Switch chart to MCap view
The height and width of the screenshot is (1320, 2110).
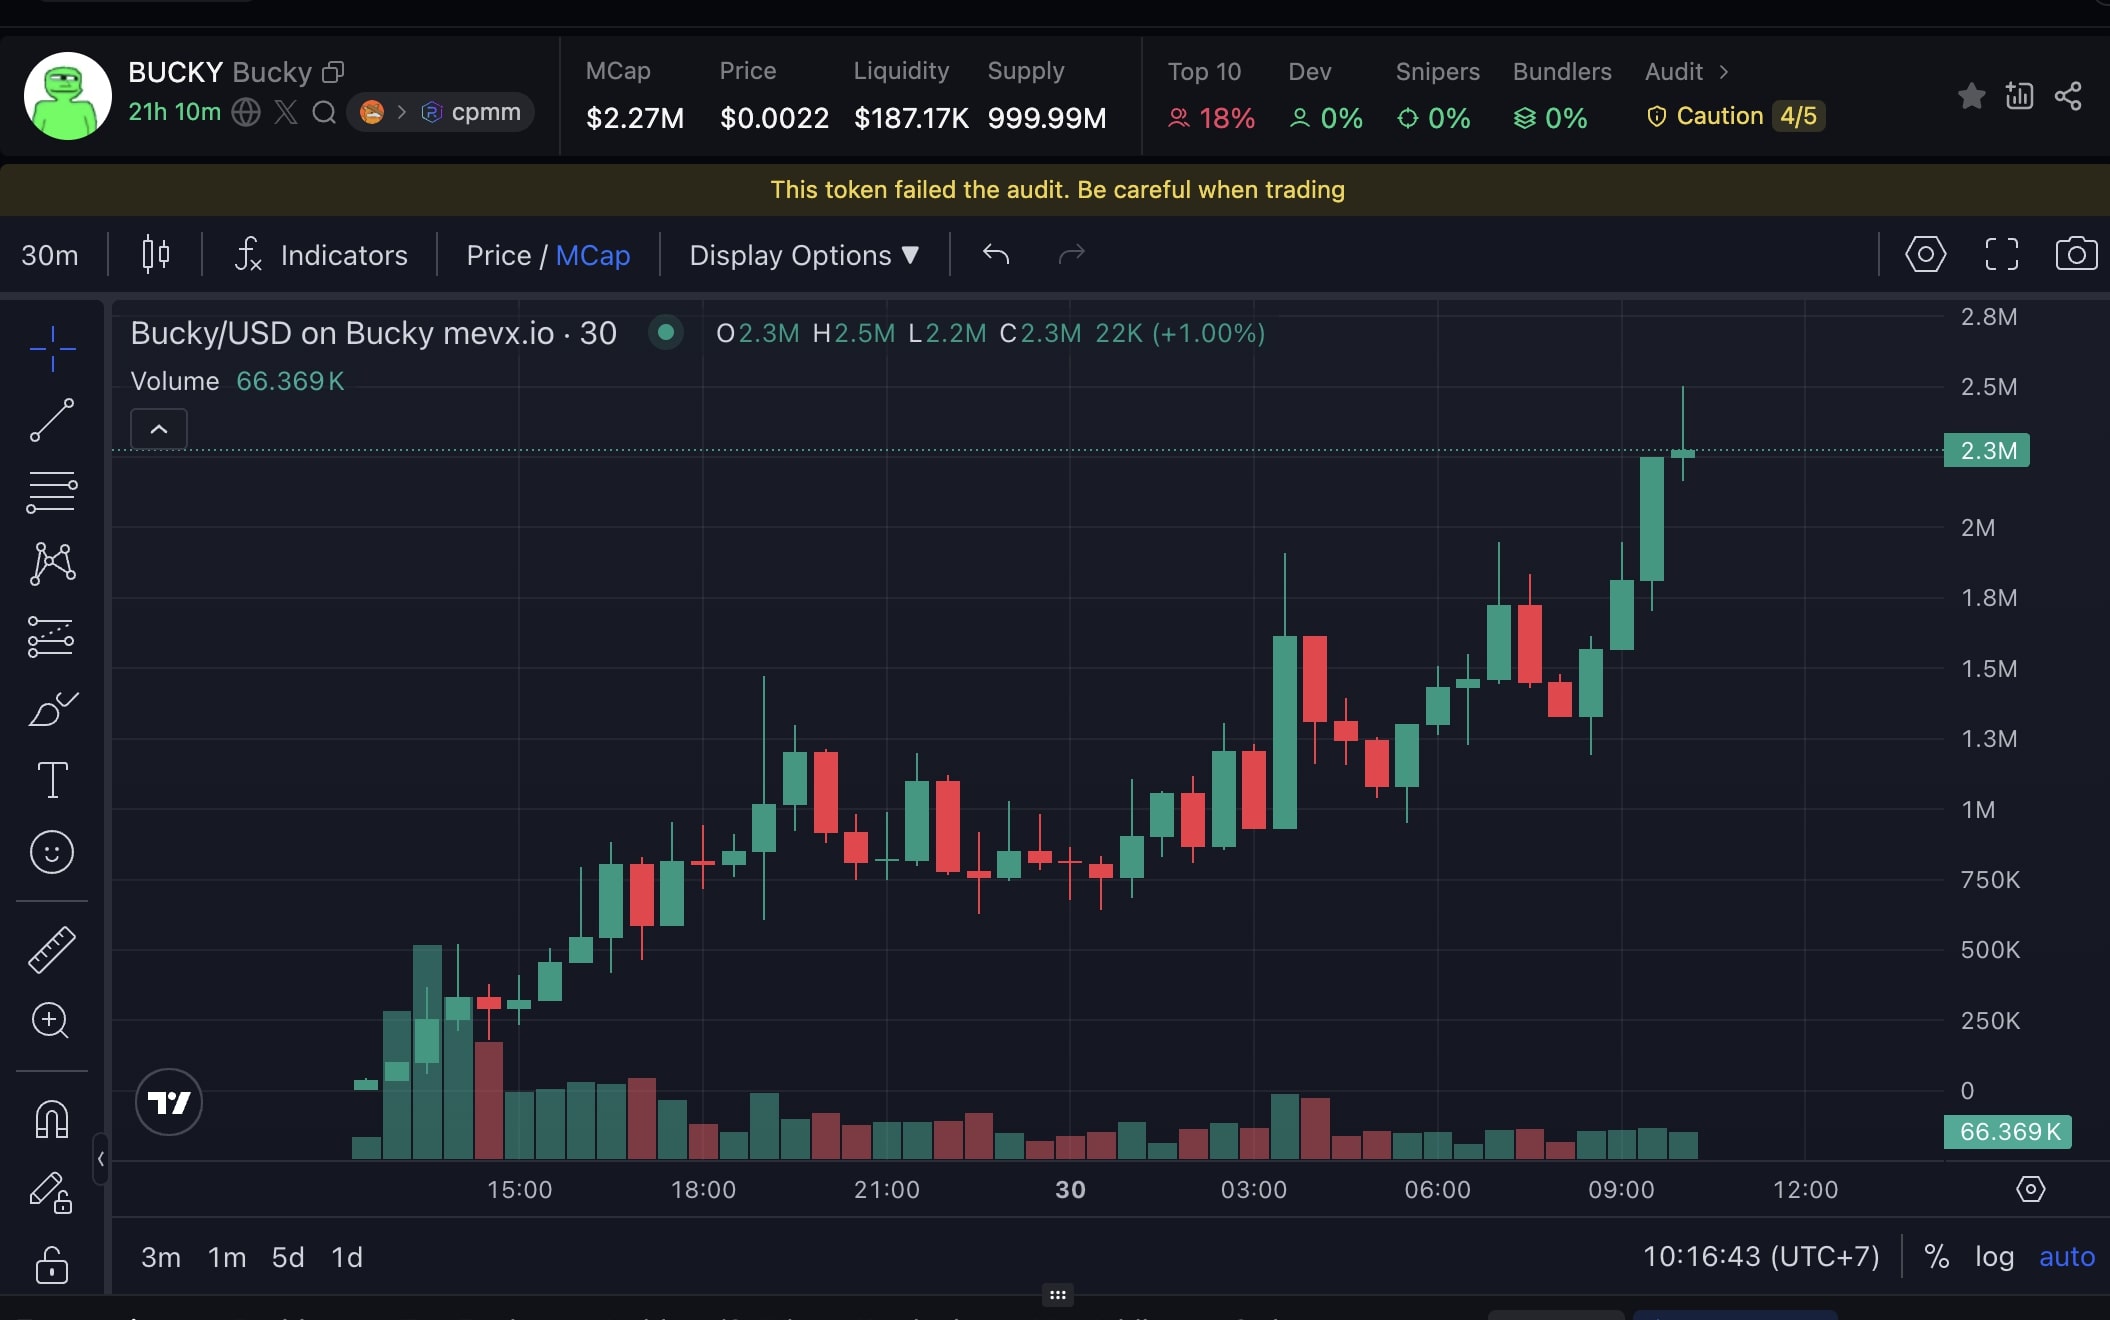[593, 255]
